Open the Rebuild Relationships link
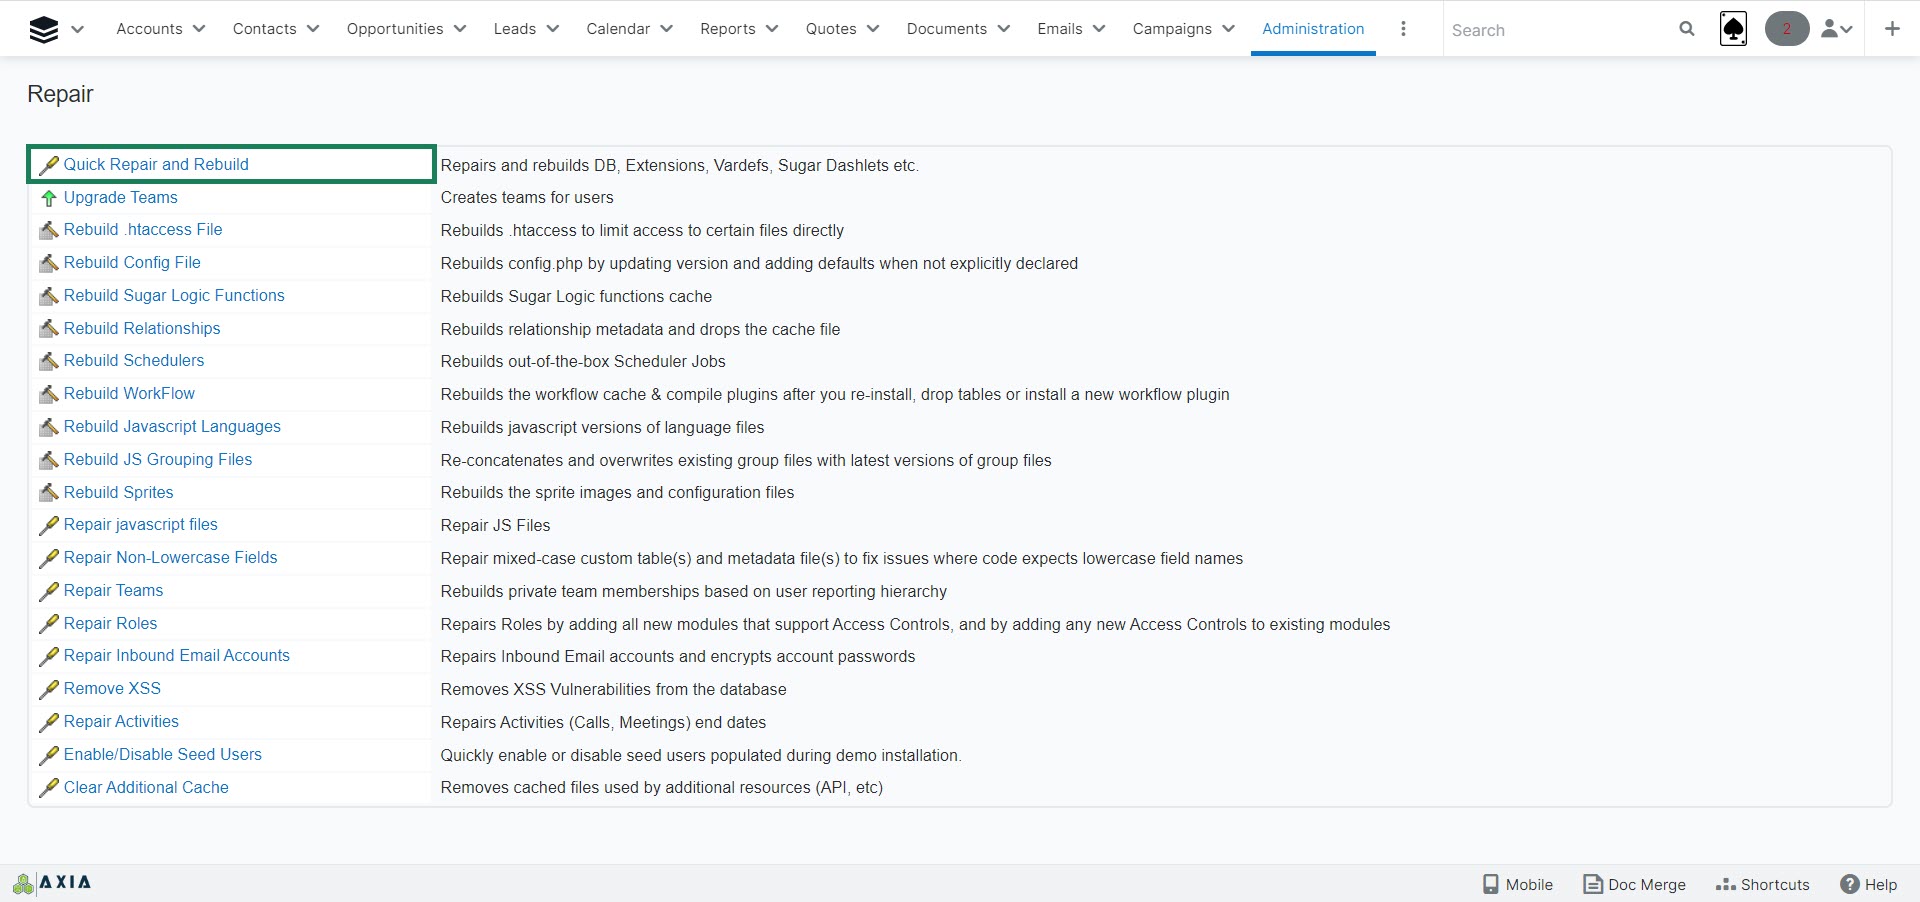 pos(142,329)
